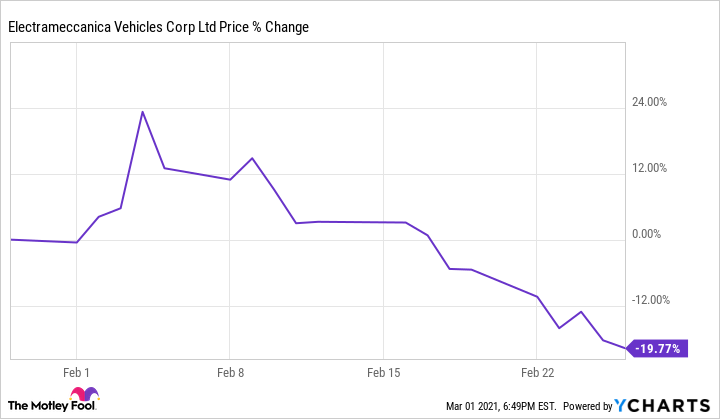Select the -19.77% end value flag
The width and height of the screenshot is (720, 419).
point(658,348)
